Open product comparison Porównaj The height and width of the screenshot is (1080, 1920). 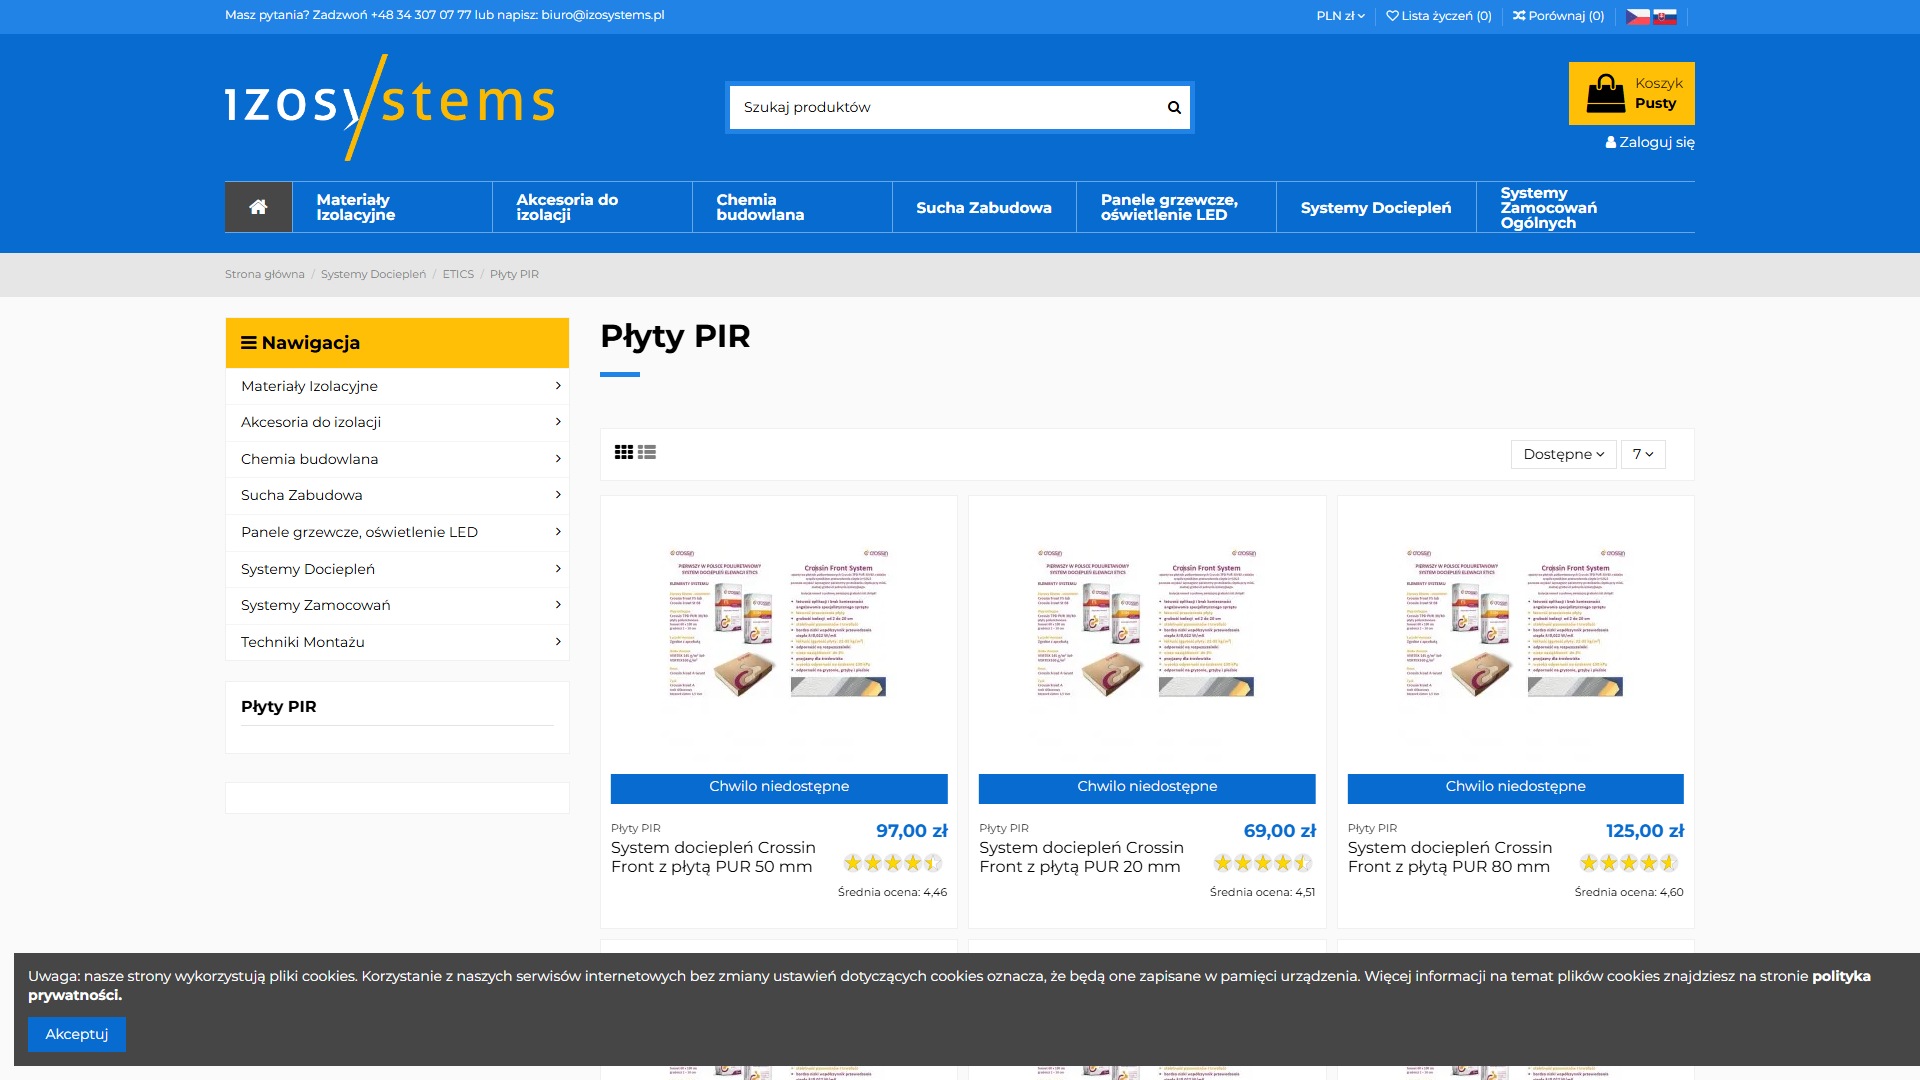pyautogui.click(x=1558, y=16)
